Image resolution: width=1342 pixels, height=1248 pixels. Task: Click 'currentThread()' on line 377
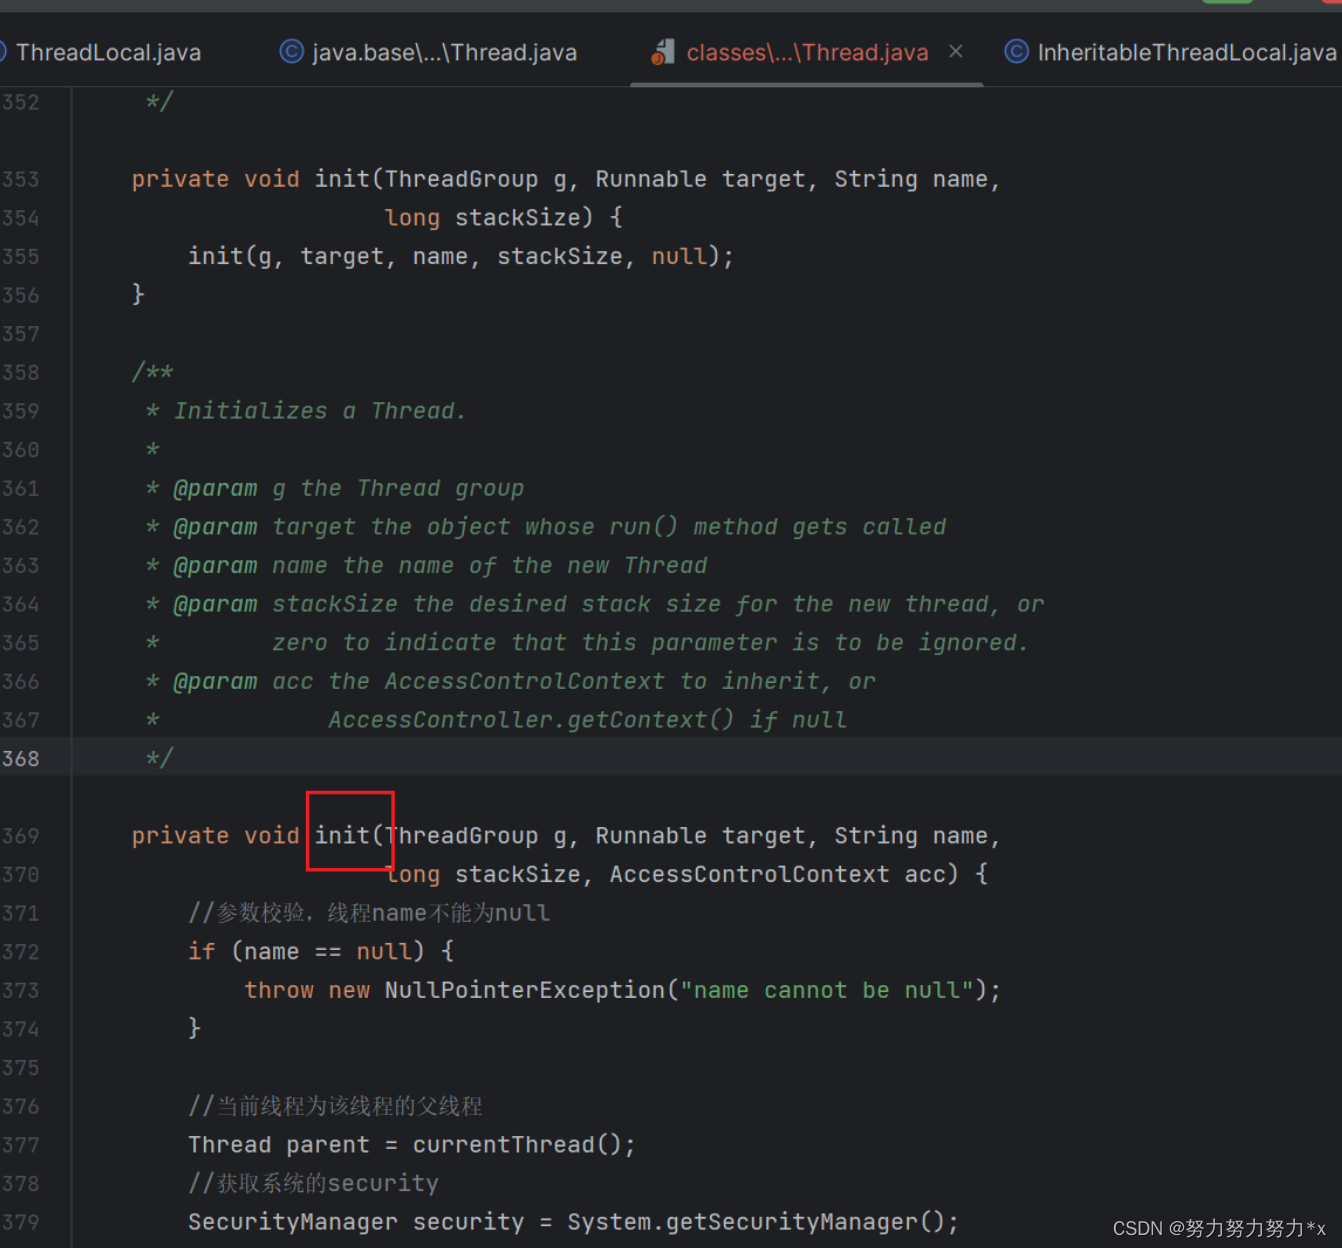coord(518,1145)
